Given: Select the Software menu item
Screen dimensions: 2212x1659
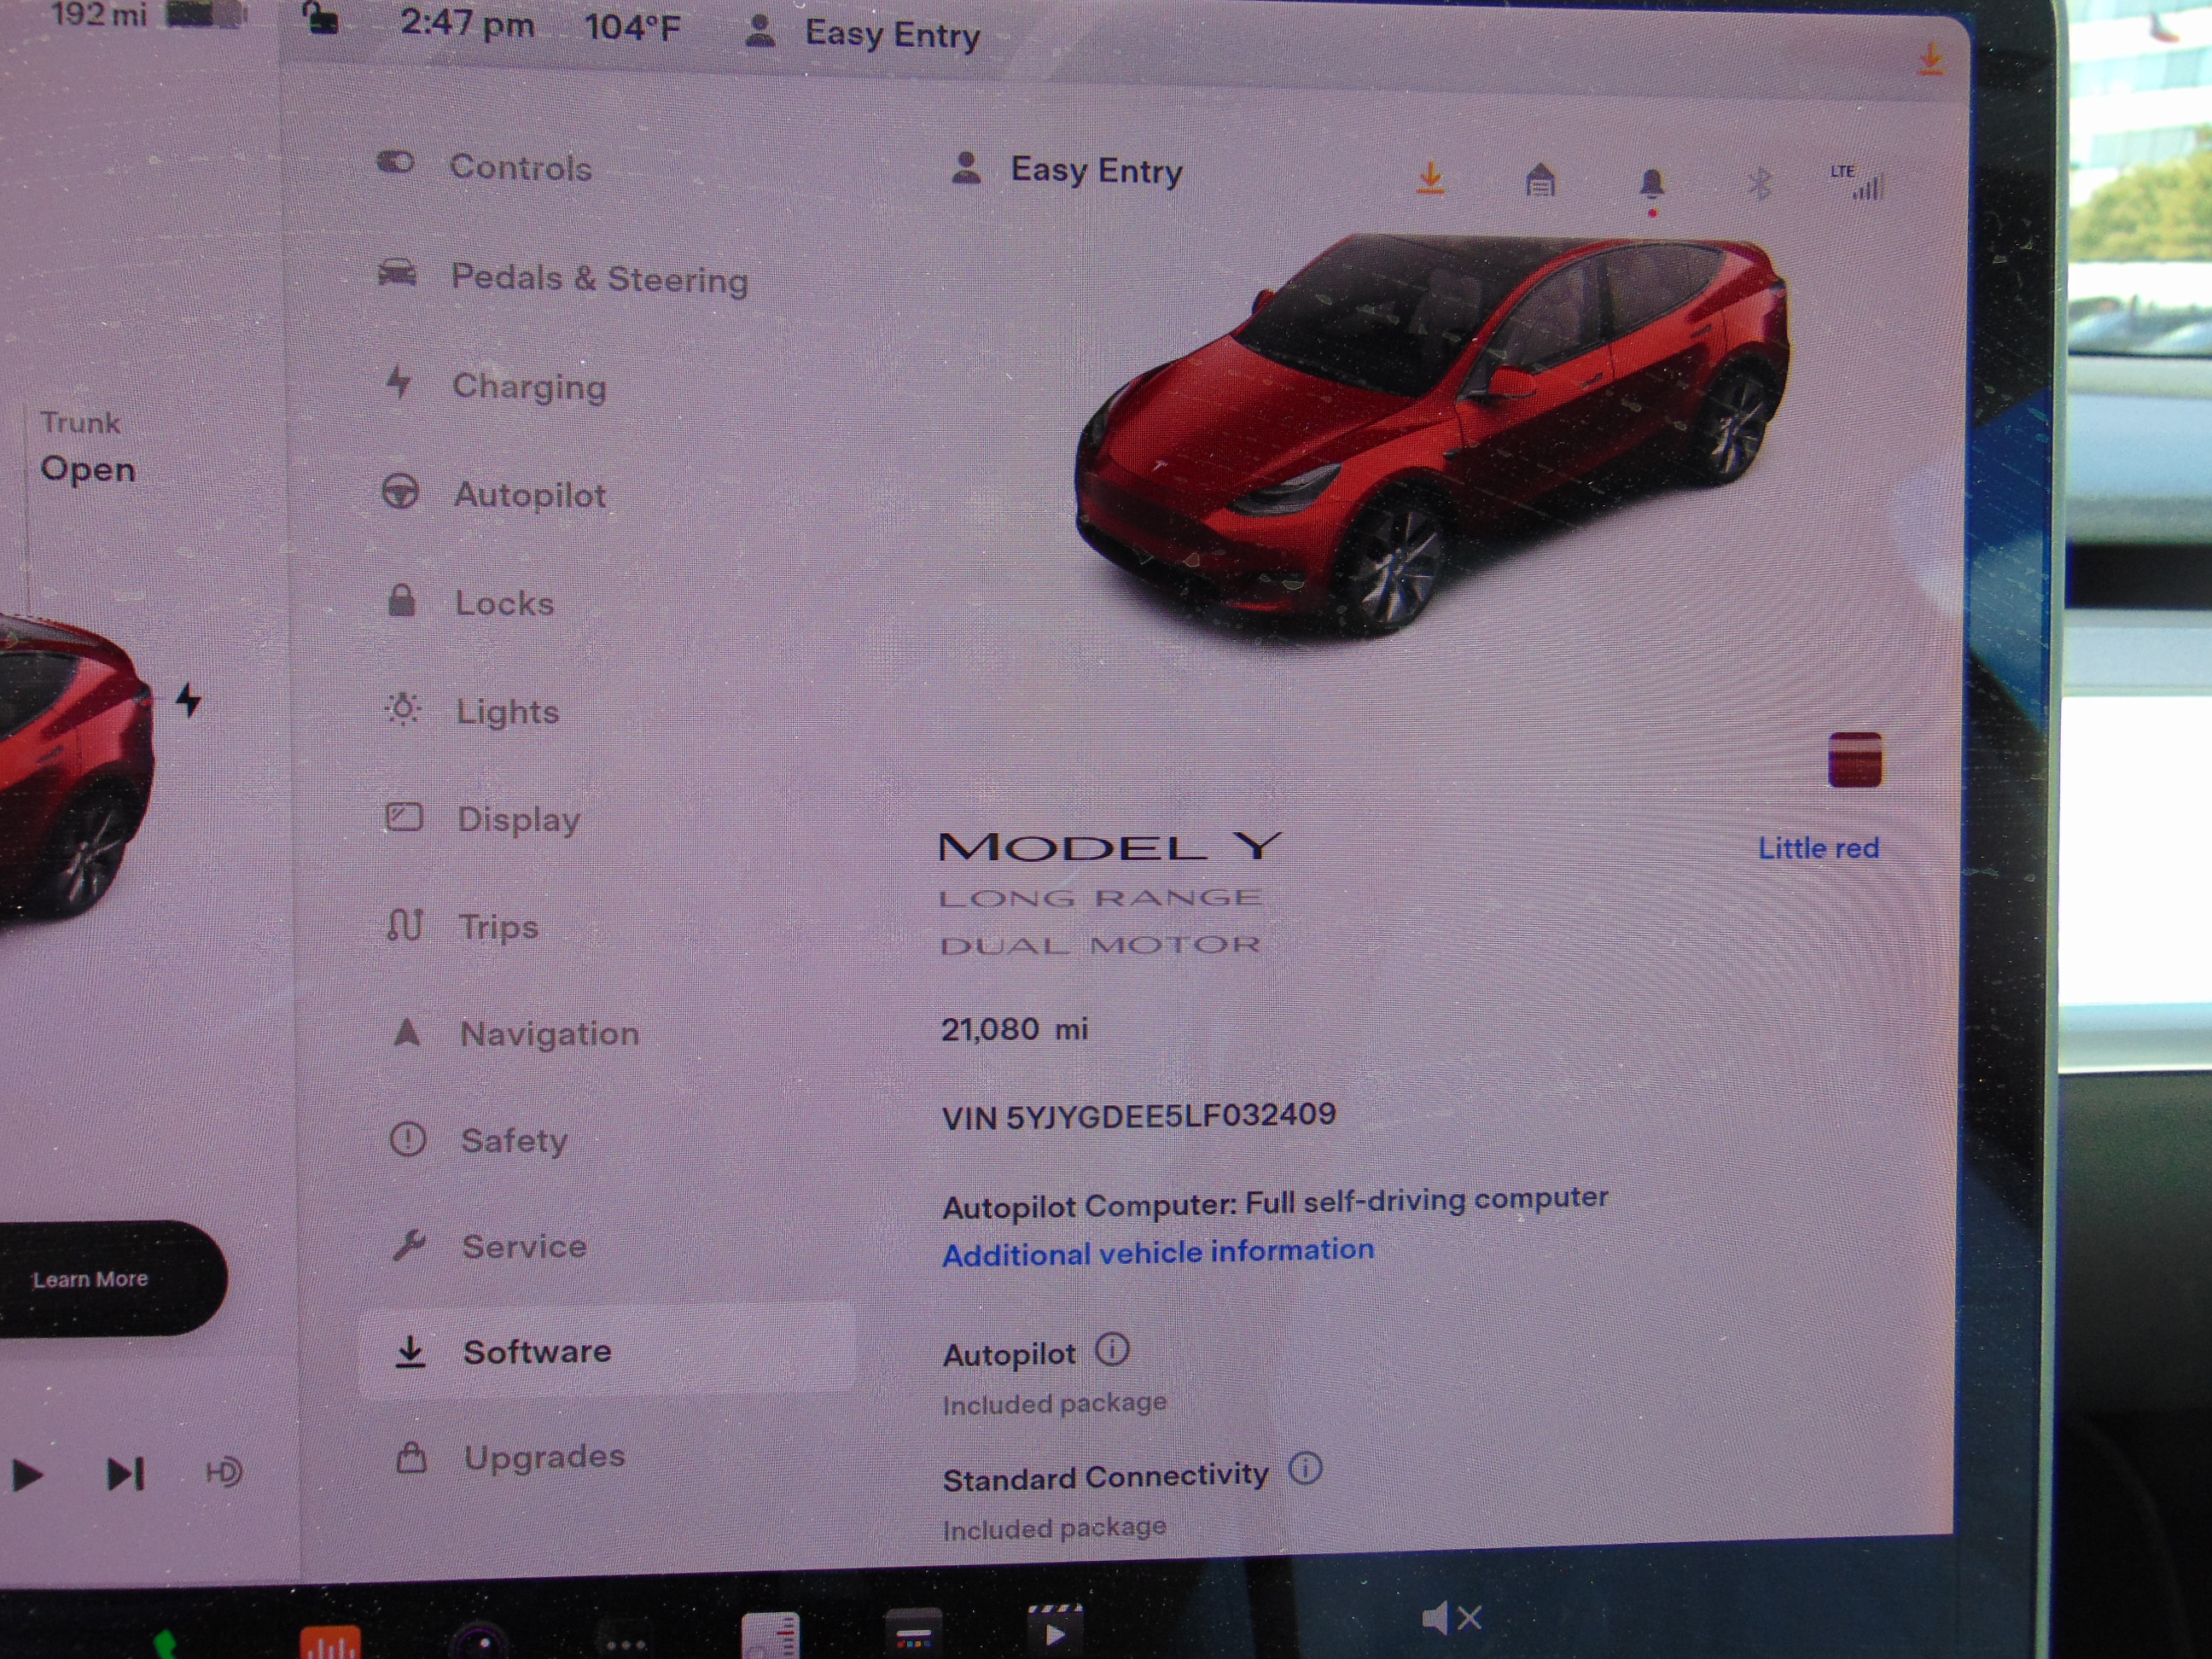Looking at the screenshot, I should 607,1351.
